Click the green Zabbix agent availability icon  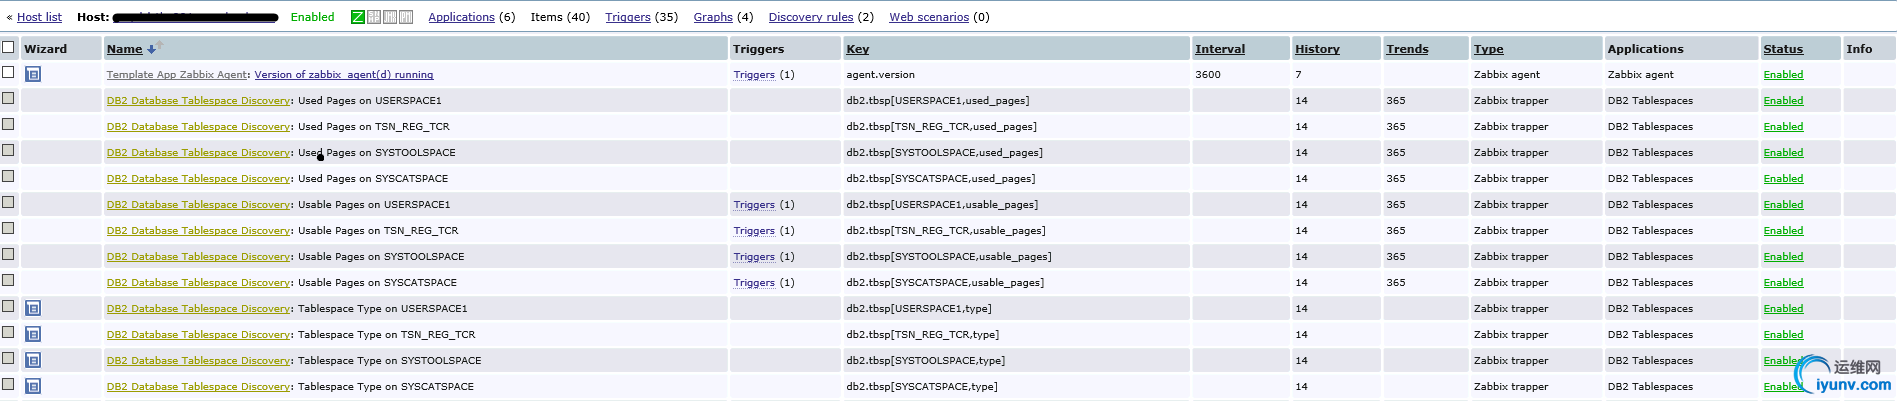(x=358, y=17)
